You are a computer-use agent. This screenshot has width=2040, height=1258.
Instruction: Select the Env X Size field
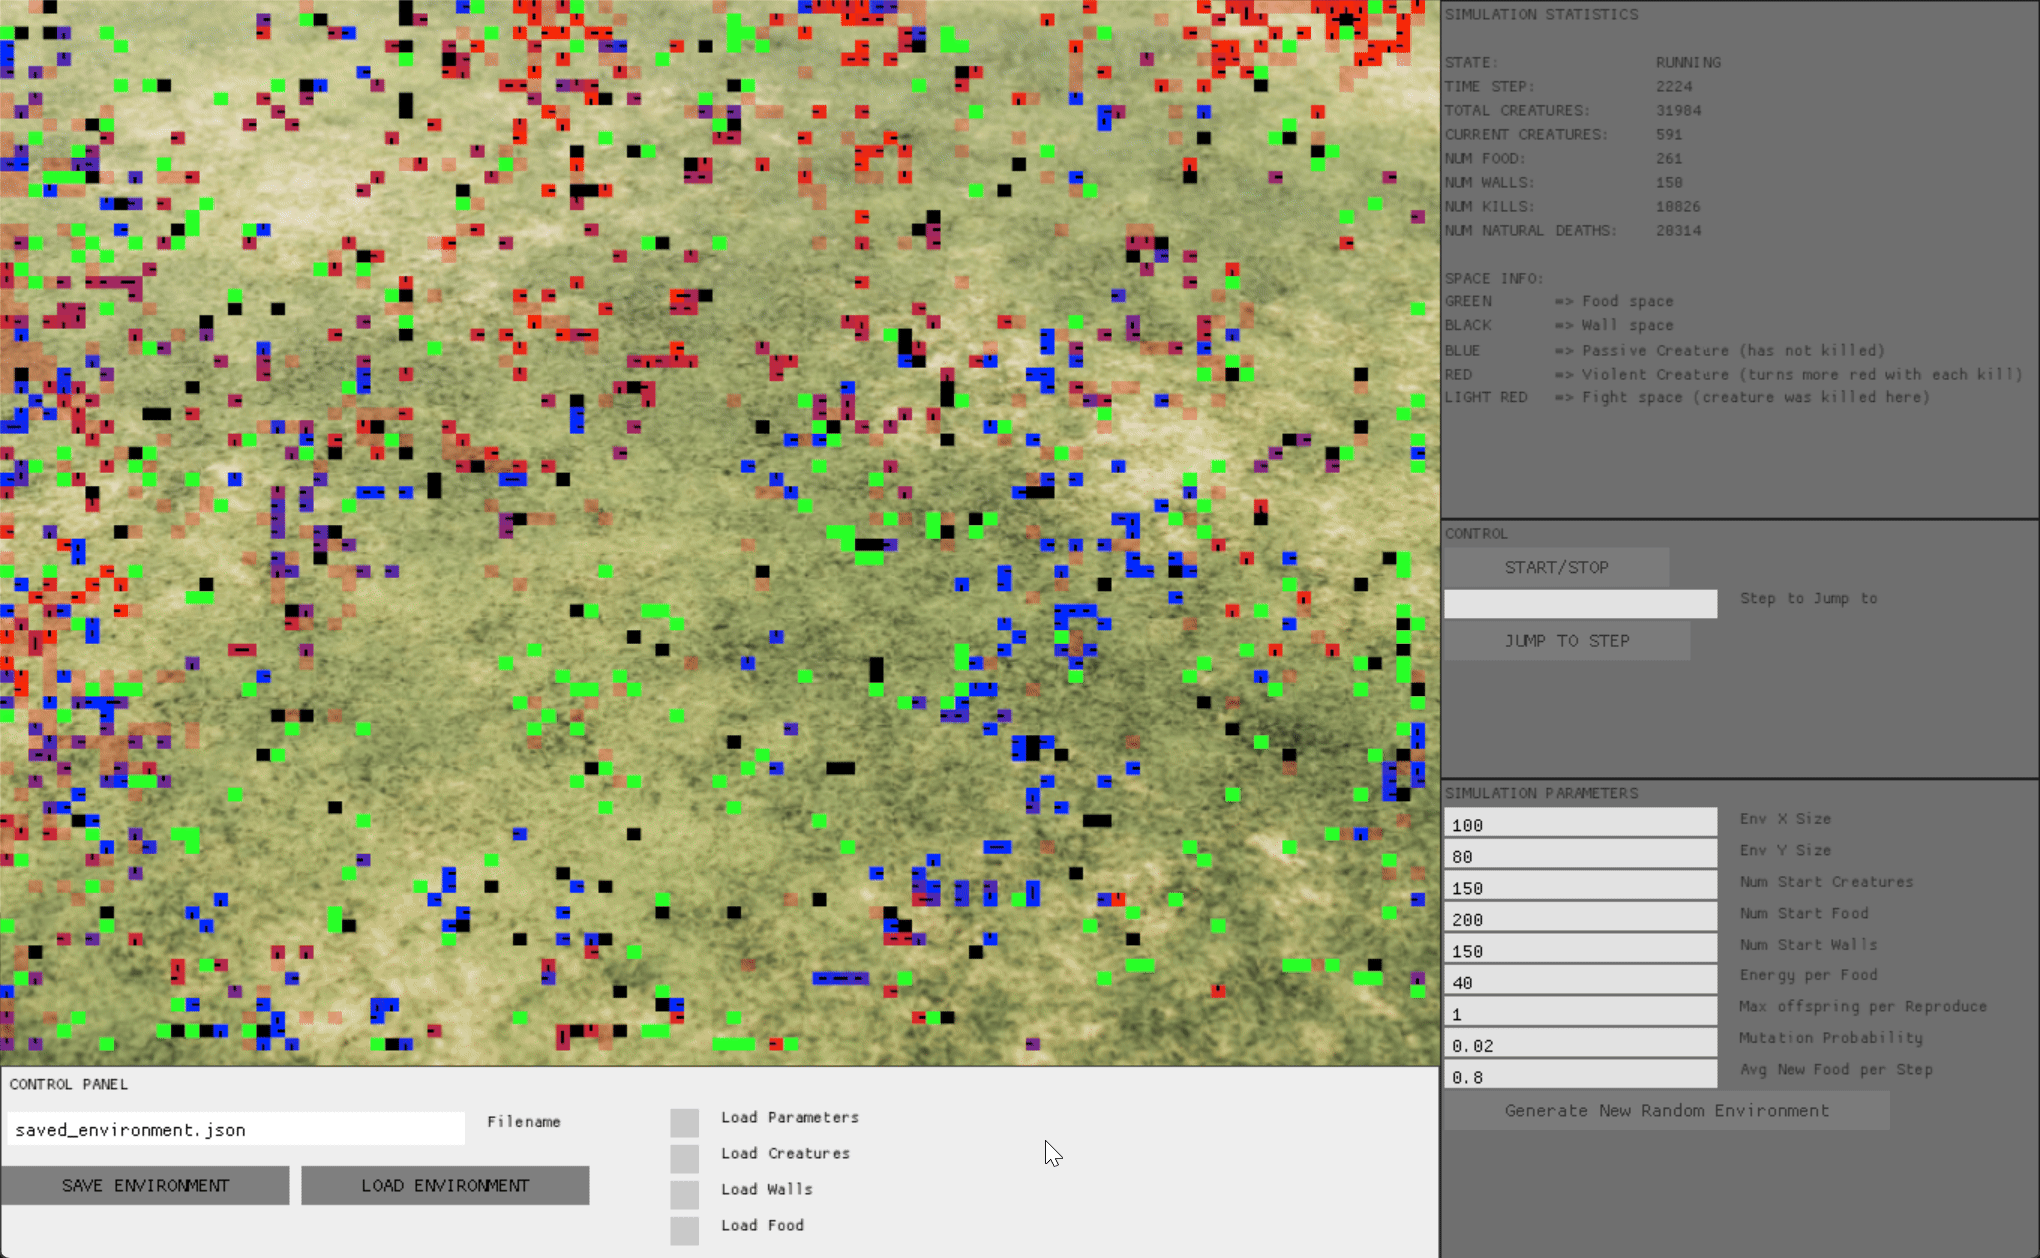click(1580, 824)
